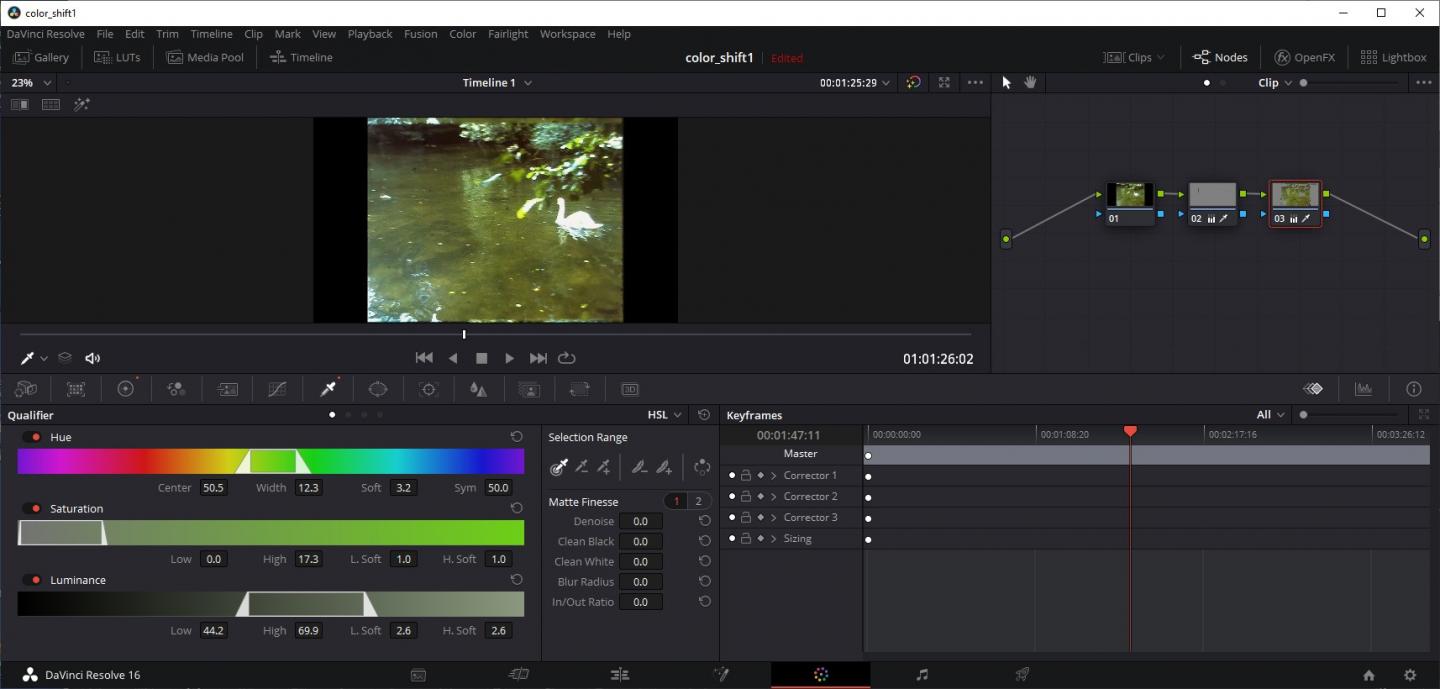The image size is (1440, 689).
Task: Select the add softness picker
Action: coord(664,467)
